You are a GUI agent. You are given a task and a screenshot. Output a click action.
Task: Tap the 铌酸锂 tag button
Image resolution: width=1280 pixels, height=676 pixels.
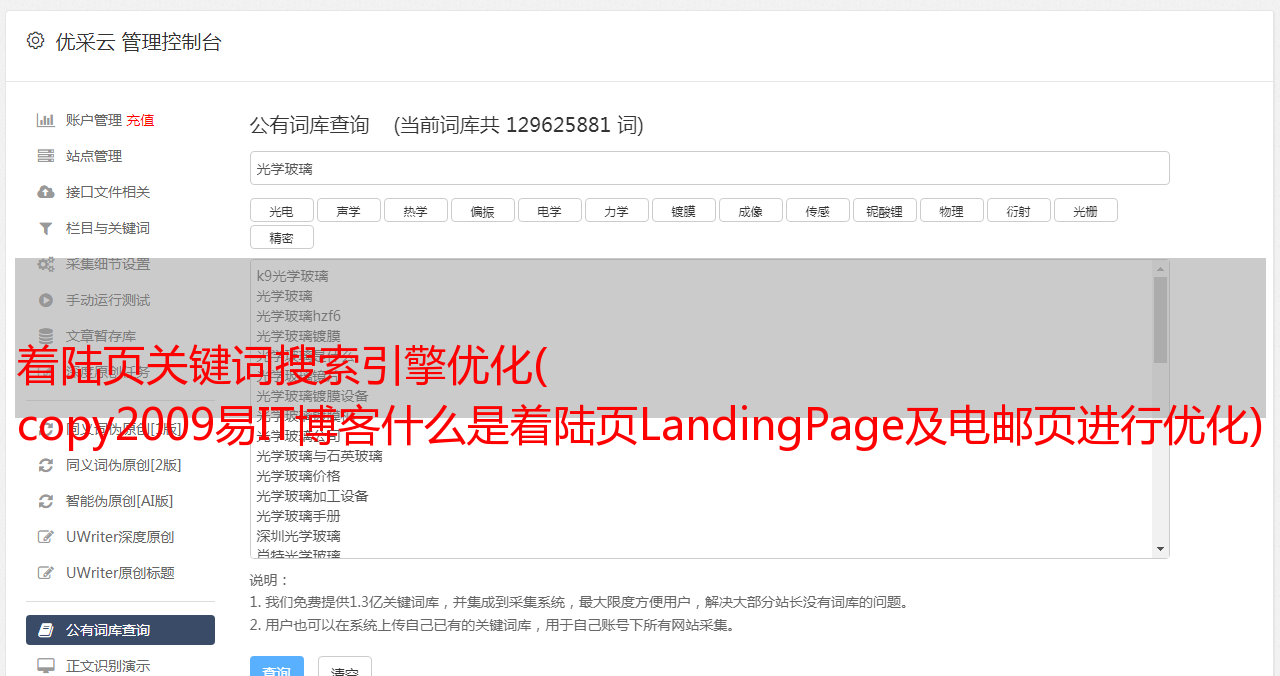885,210
